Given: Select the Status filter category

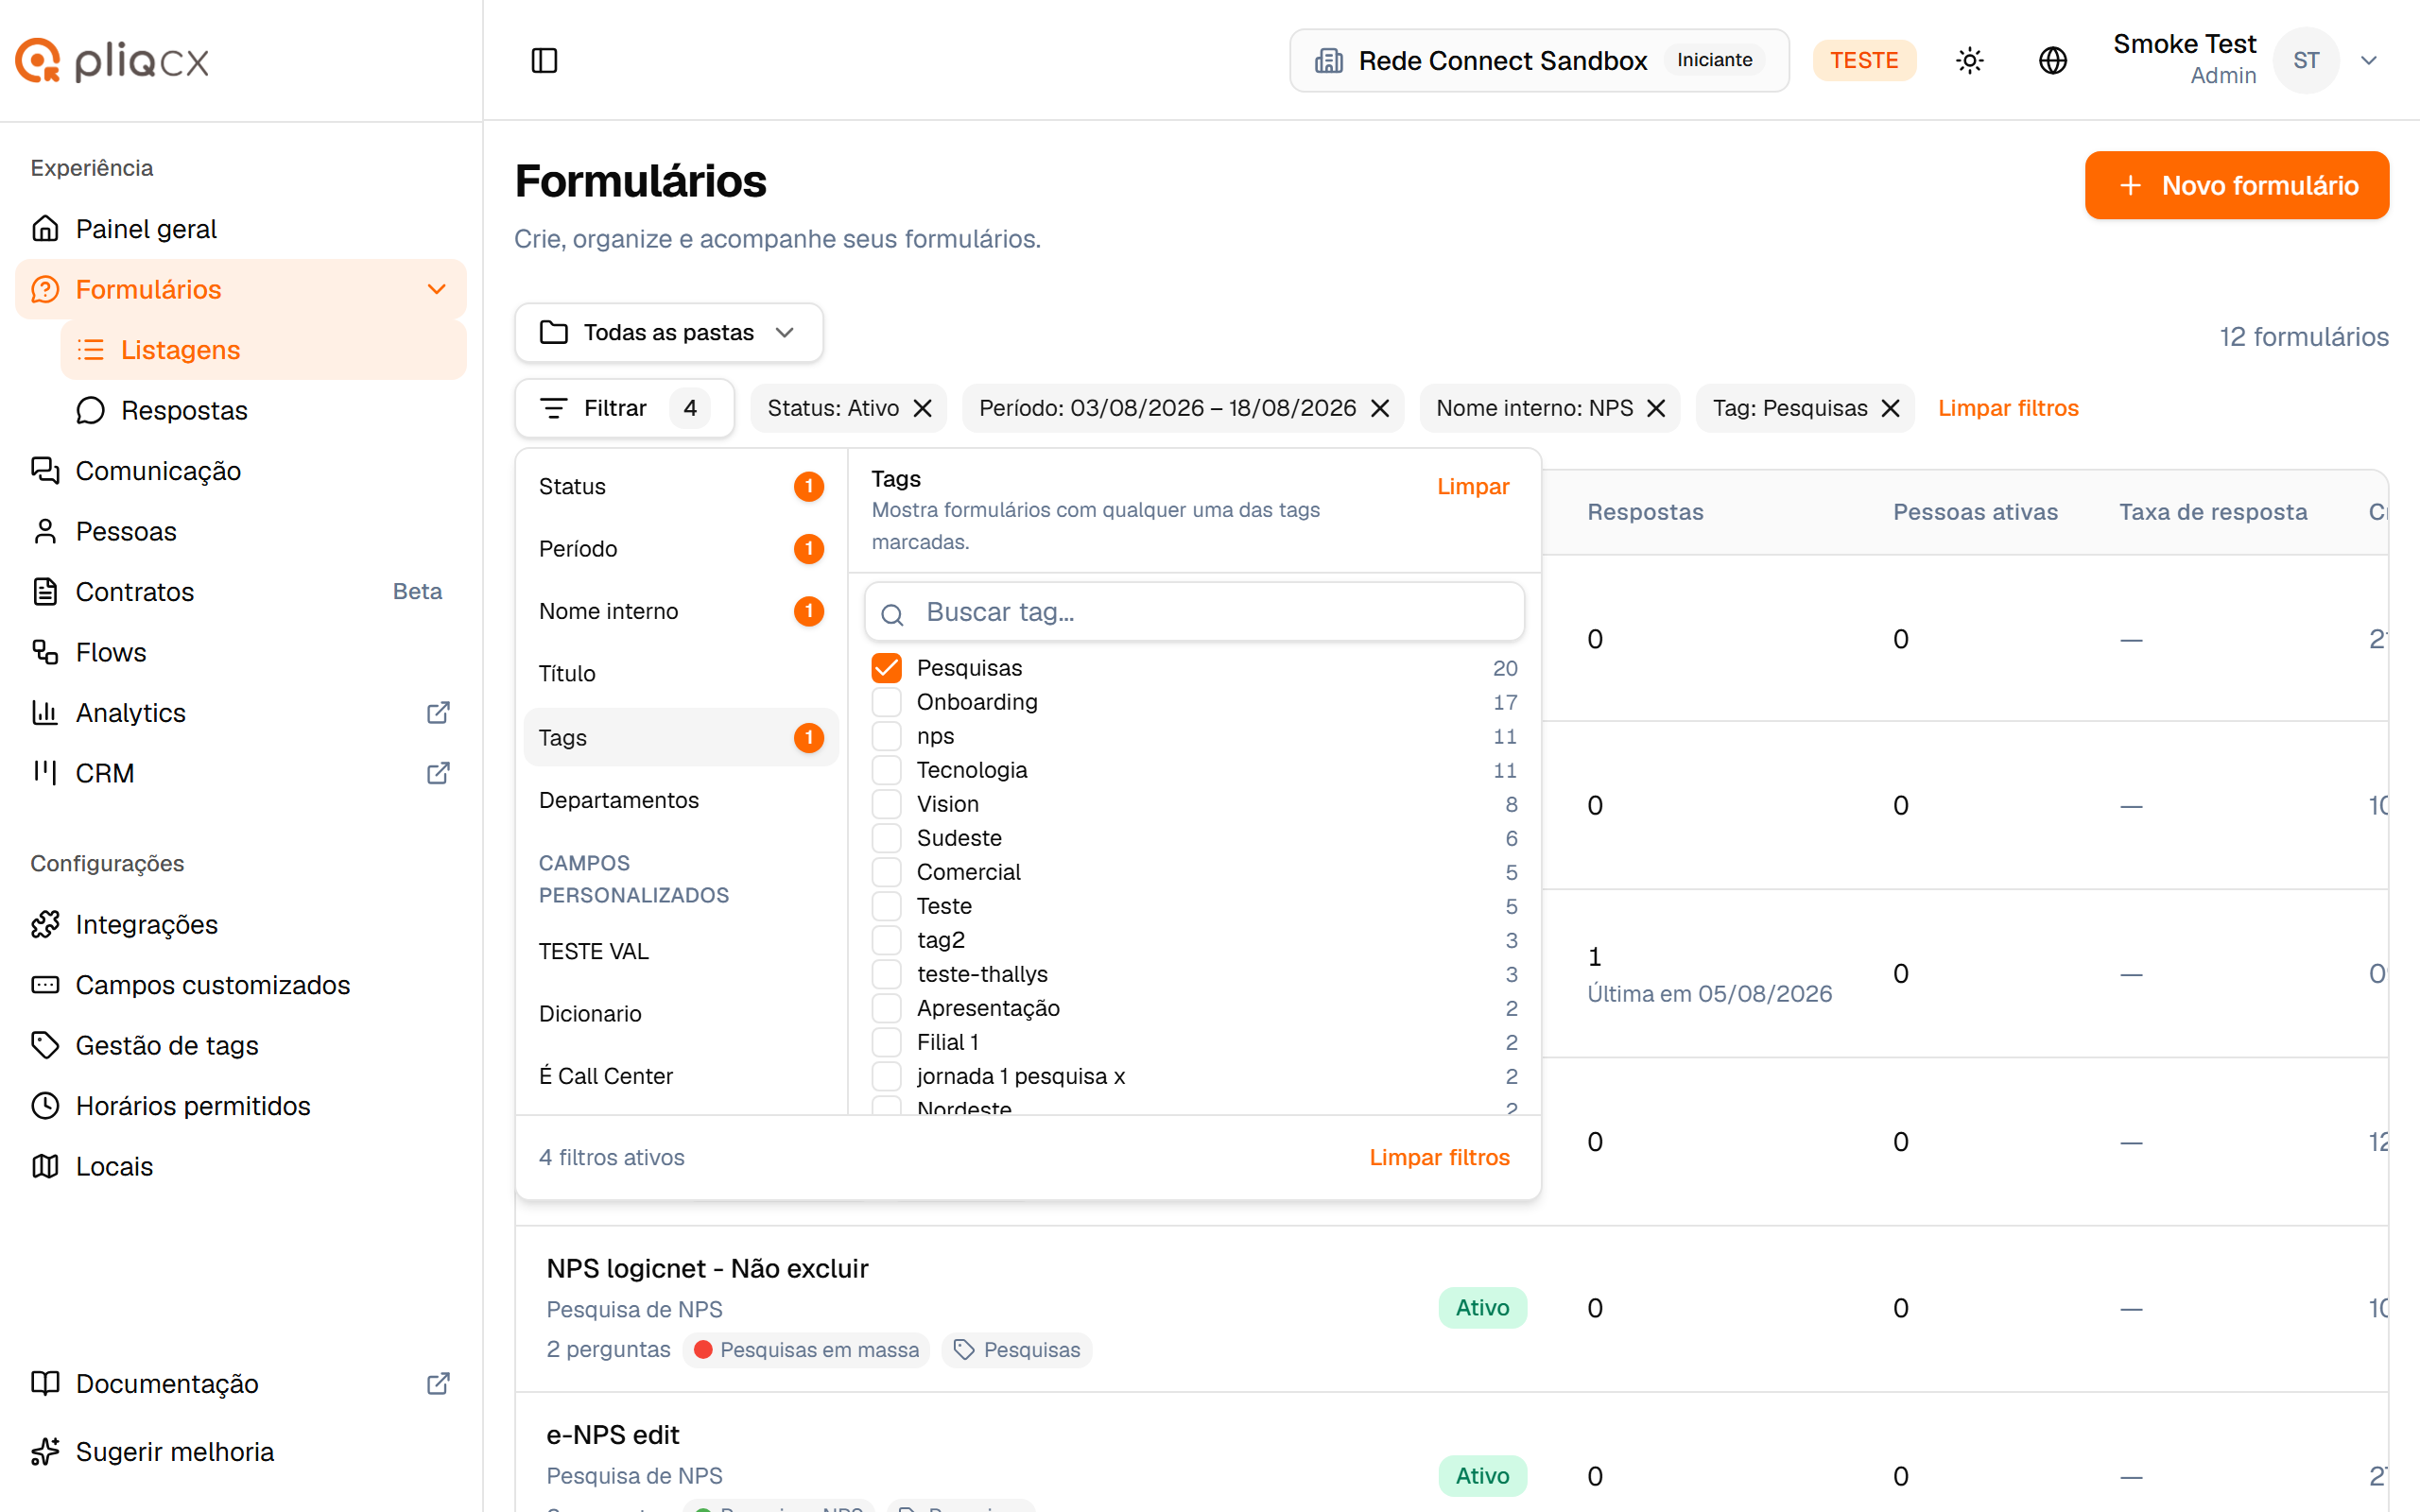Looking at the screenshot, I should (680, 486).
